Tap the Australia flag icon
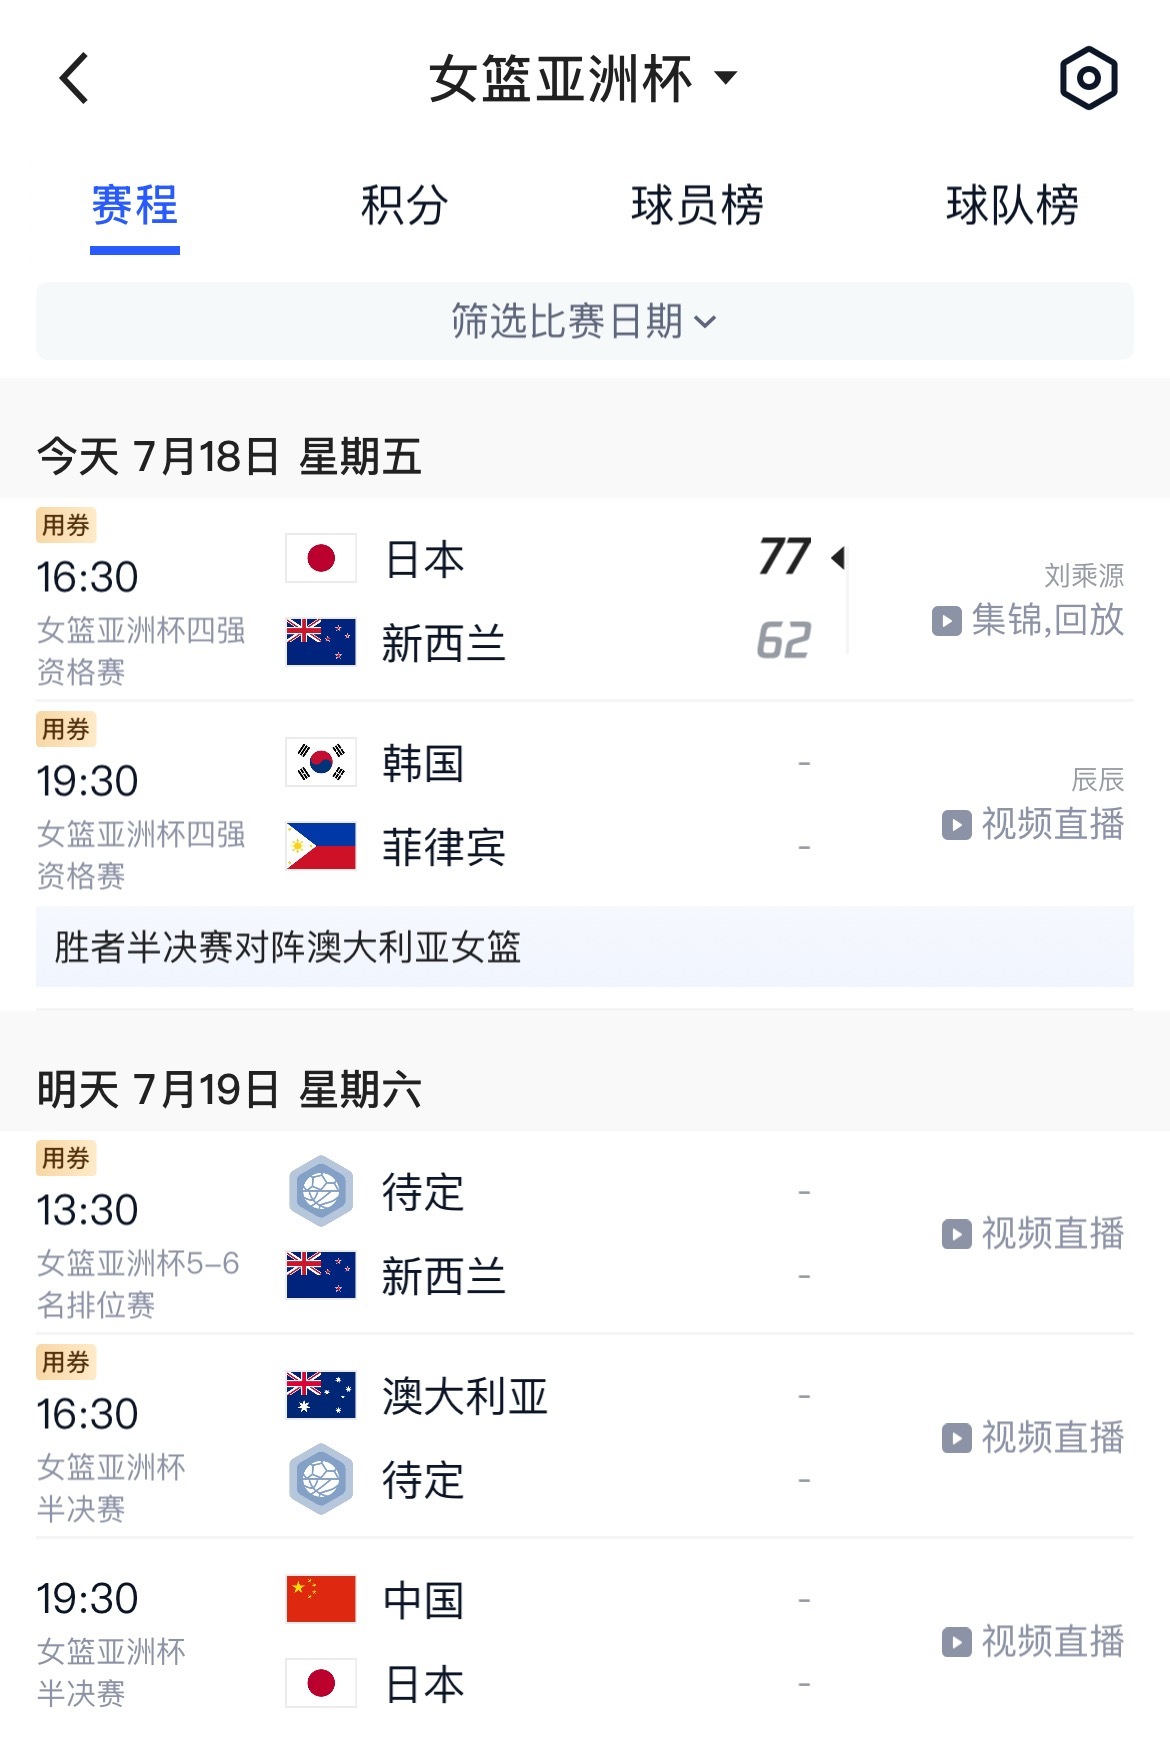1170x1739 pixels. [x=321, y=1395]
